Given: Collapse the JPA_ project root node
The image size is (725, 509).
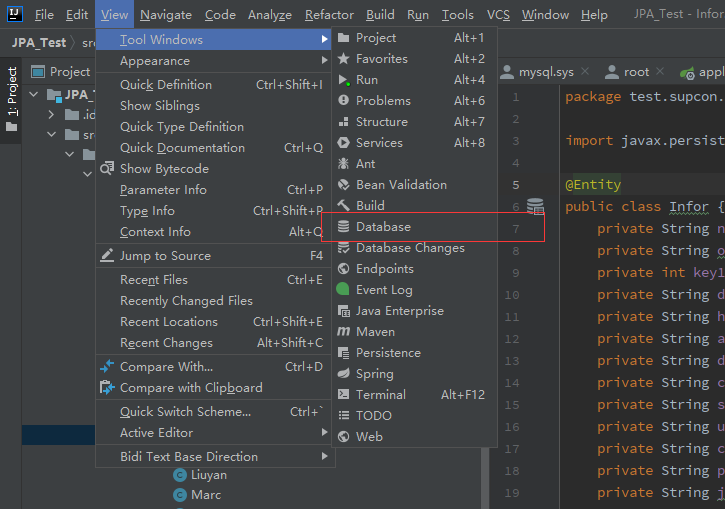Looking at the screenshot, I should click(x=34, y=95).
